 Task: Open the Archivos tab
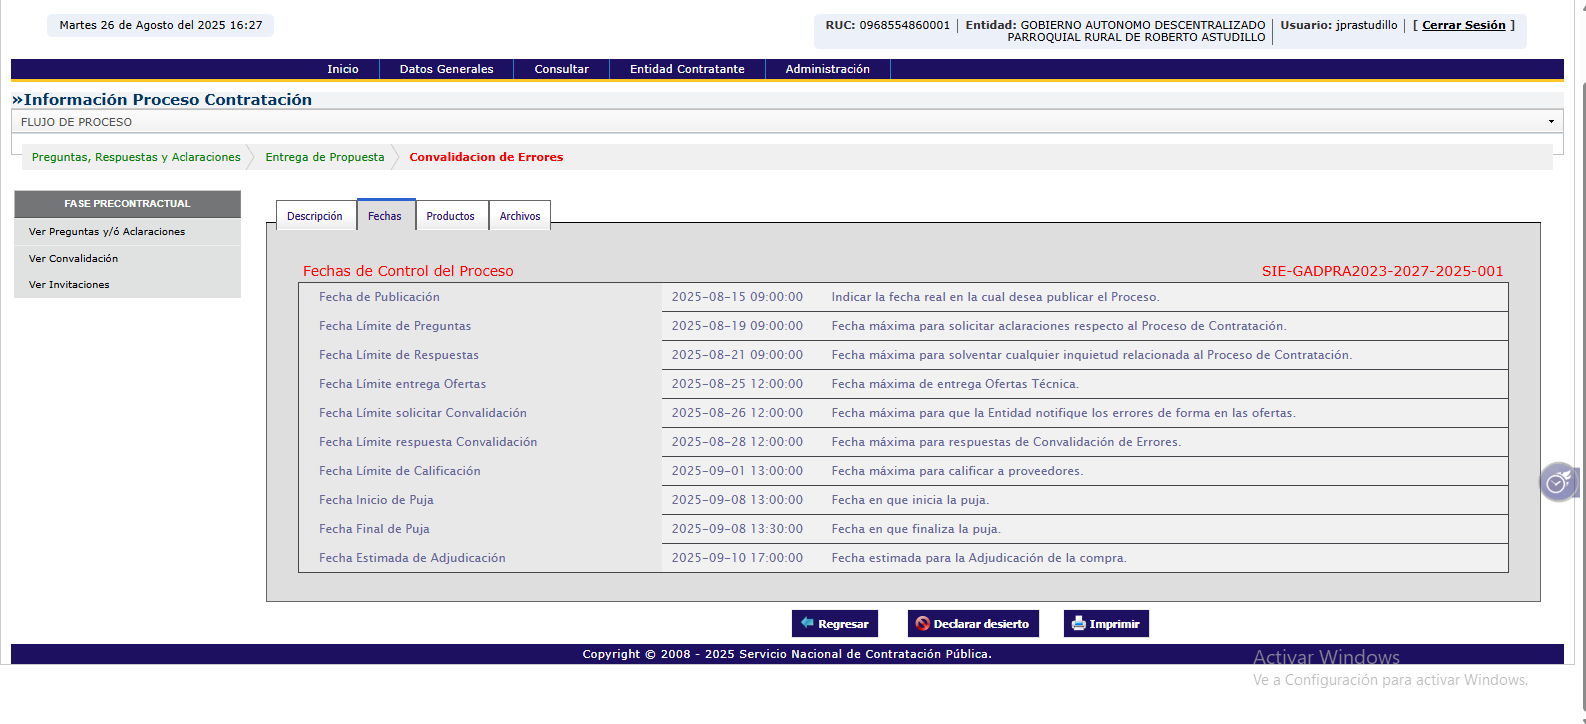(519, 216)
